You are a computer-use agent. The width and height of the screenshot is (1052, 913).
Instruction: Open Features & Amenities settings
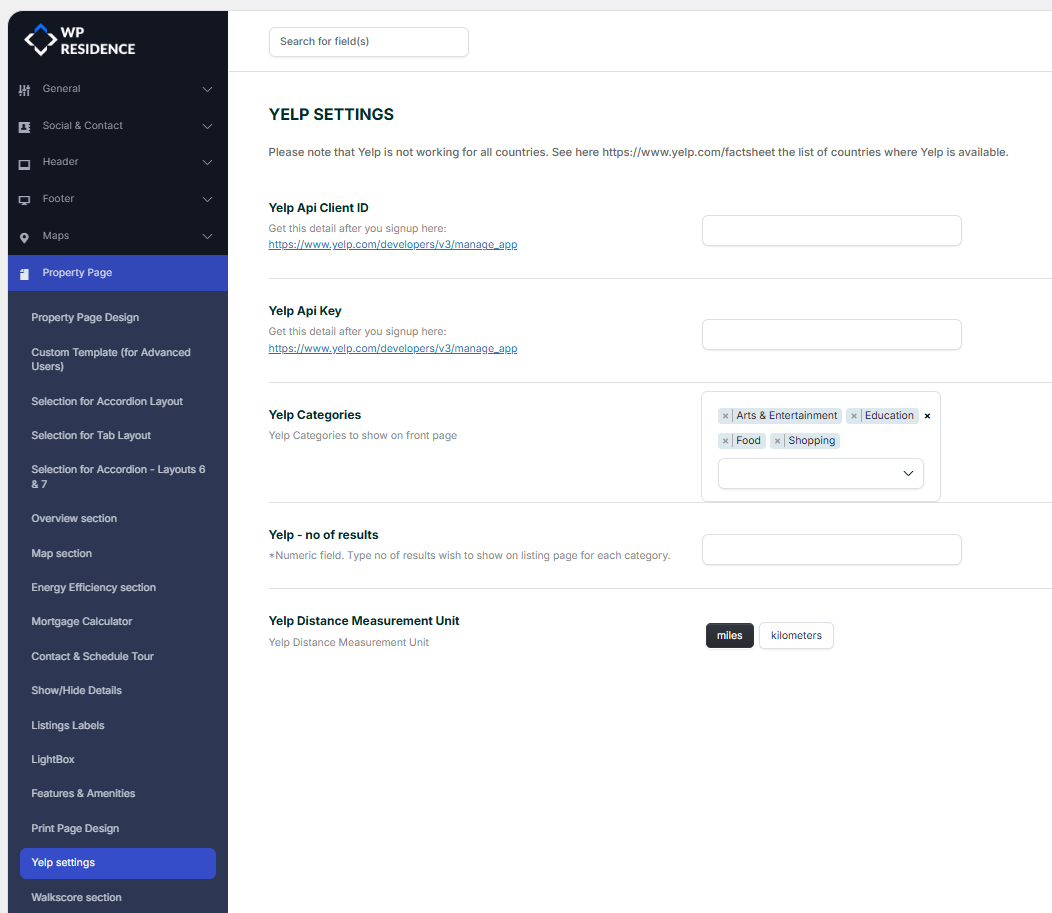[x=83, y=794]
